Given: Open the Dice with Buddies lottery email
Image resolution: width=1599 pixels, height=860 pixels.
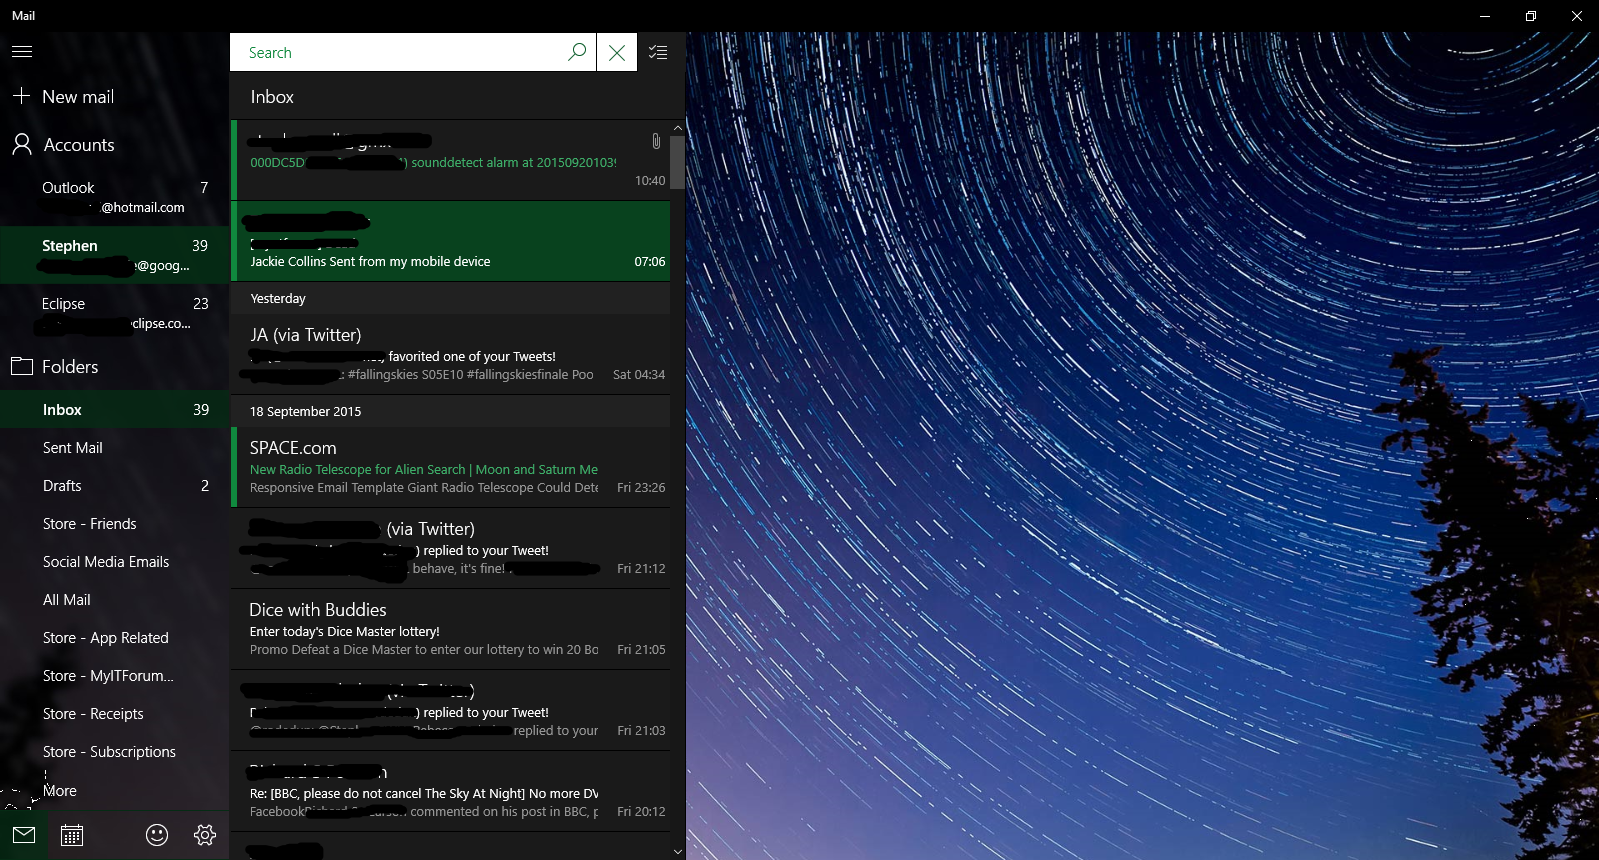Looking at the screenshot, I should (450, 629).
